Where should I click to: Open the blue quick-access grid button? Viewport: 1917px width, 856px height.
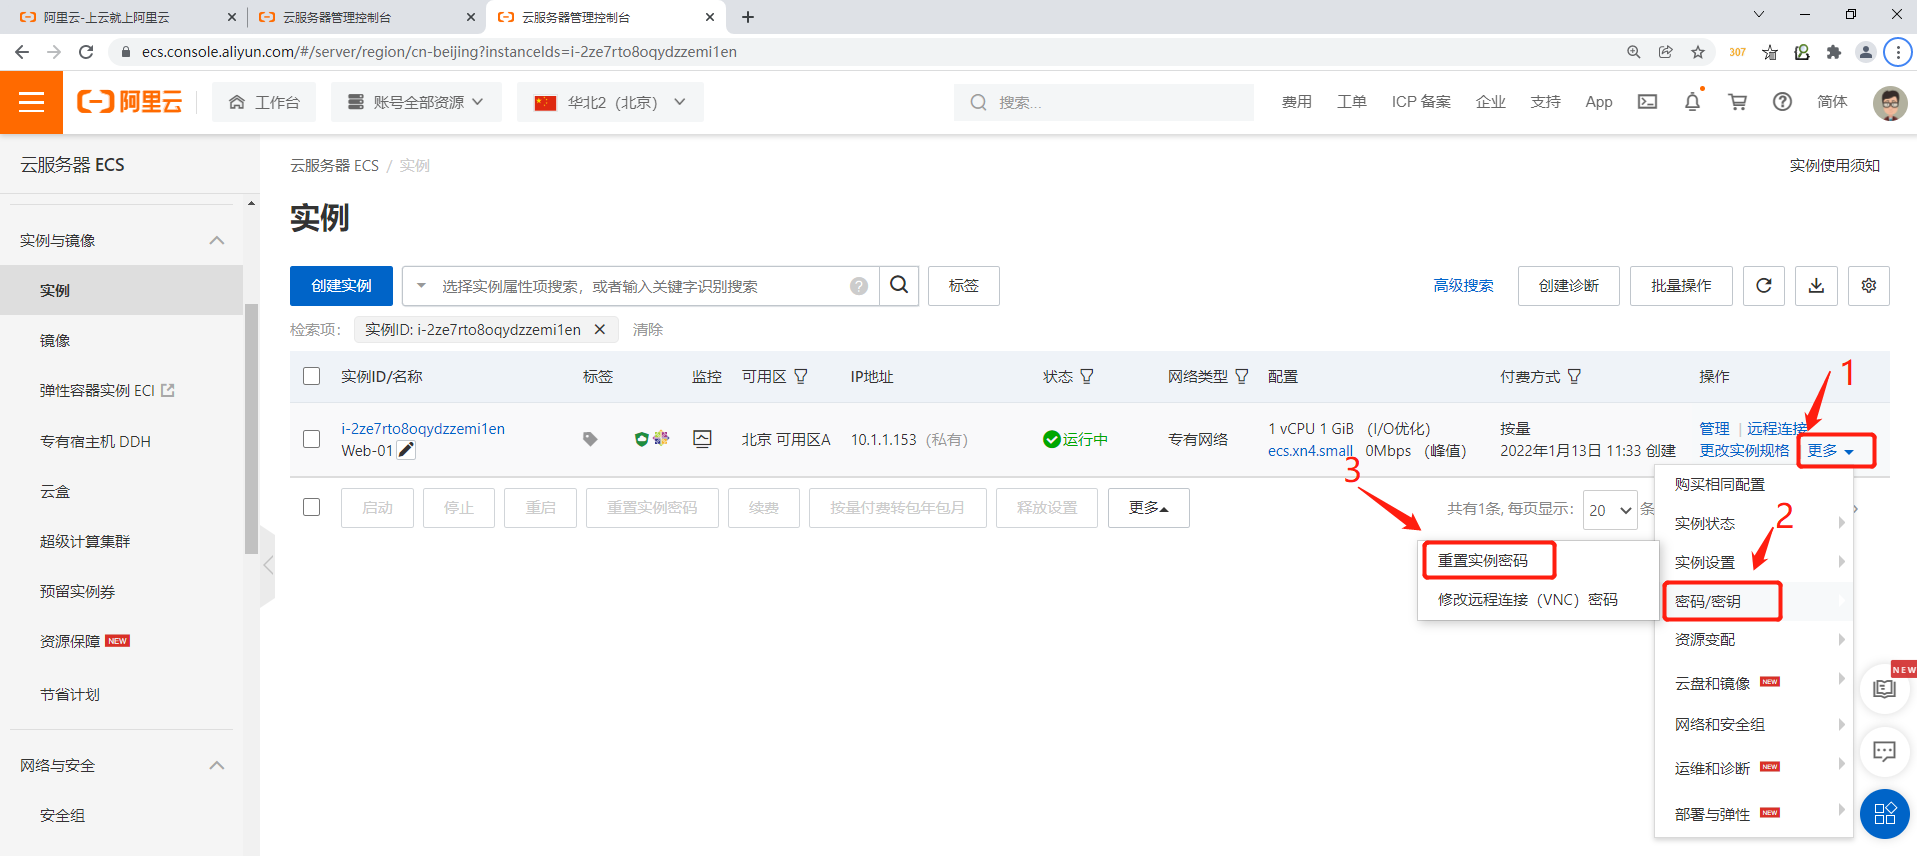coord(1884,813)
